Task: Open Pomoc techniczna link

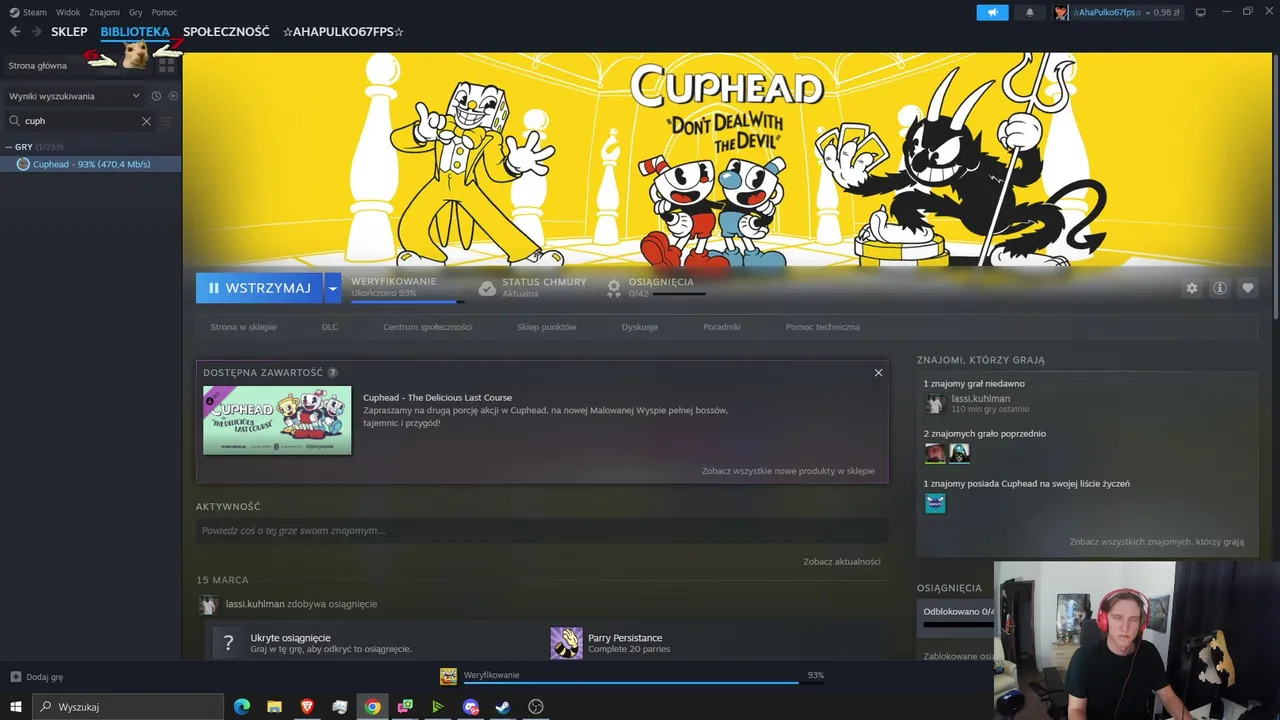Action: click(822, 327)
